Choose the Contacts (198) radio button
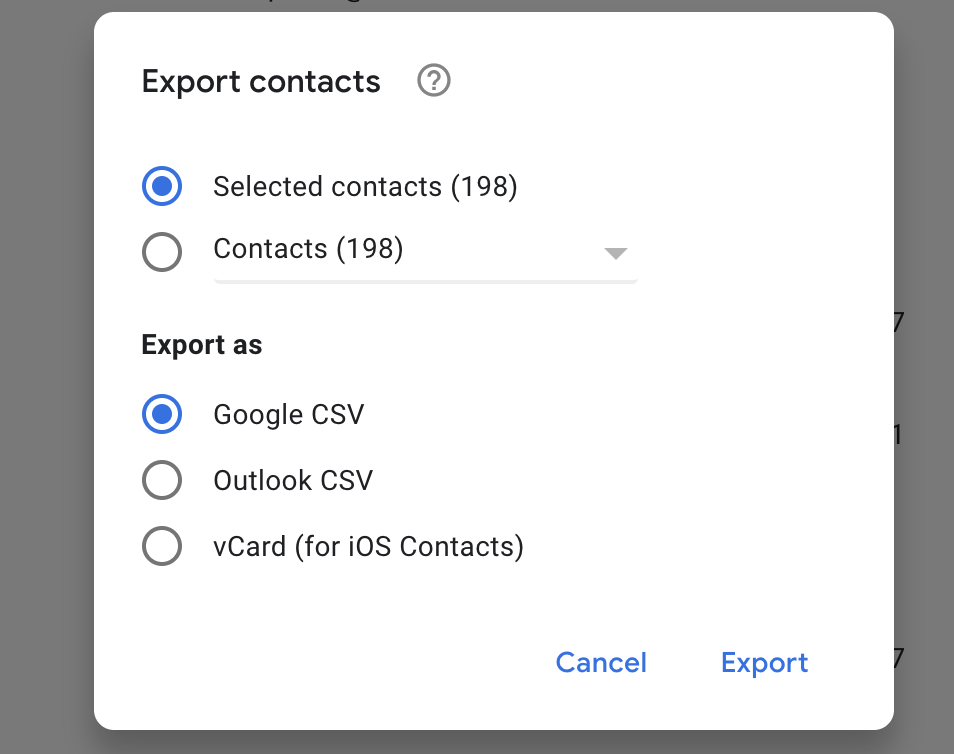954x754 pixels. tap(162, 251)
